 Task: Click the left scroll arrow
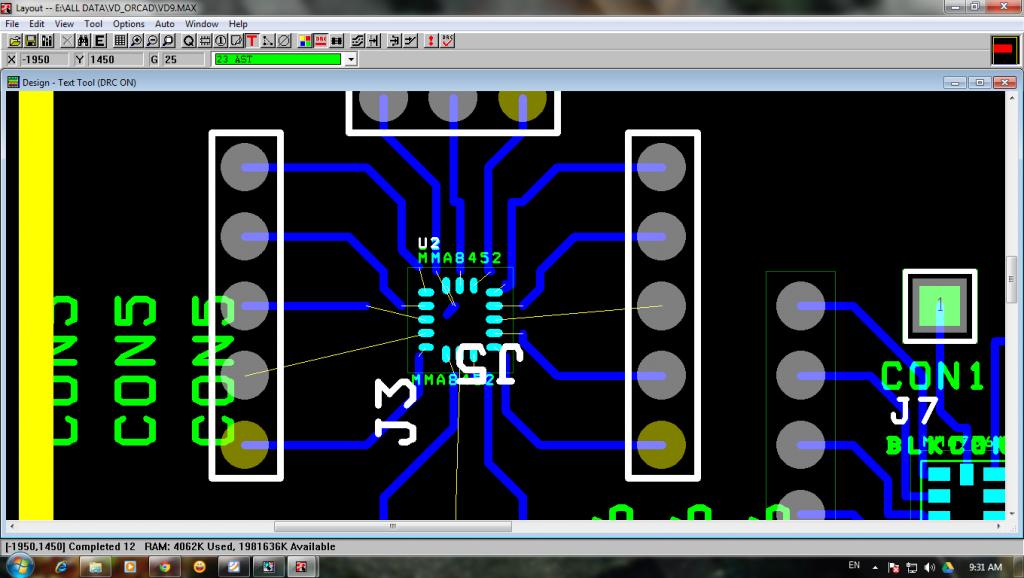pyautogui.click(x=11, y=526)
